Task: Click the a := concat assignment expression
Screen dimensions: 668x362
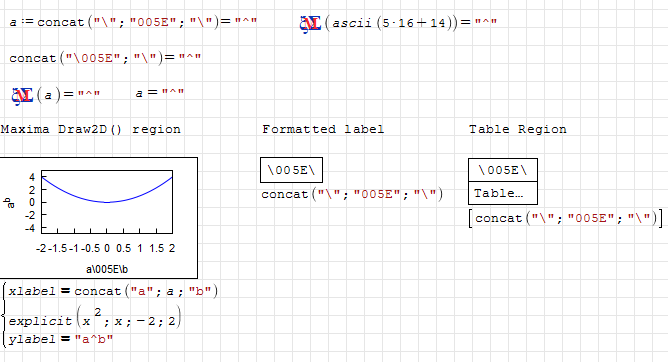Action: click(133, 22)
